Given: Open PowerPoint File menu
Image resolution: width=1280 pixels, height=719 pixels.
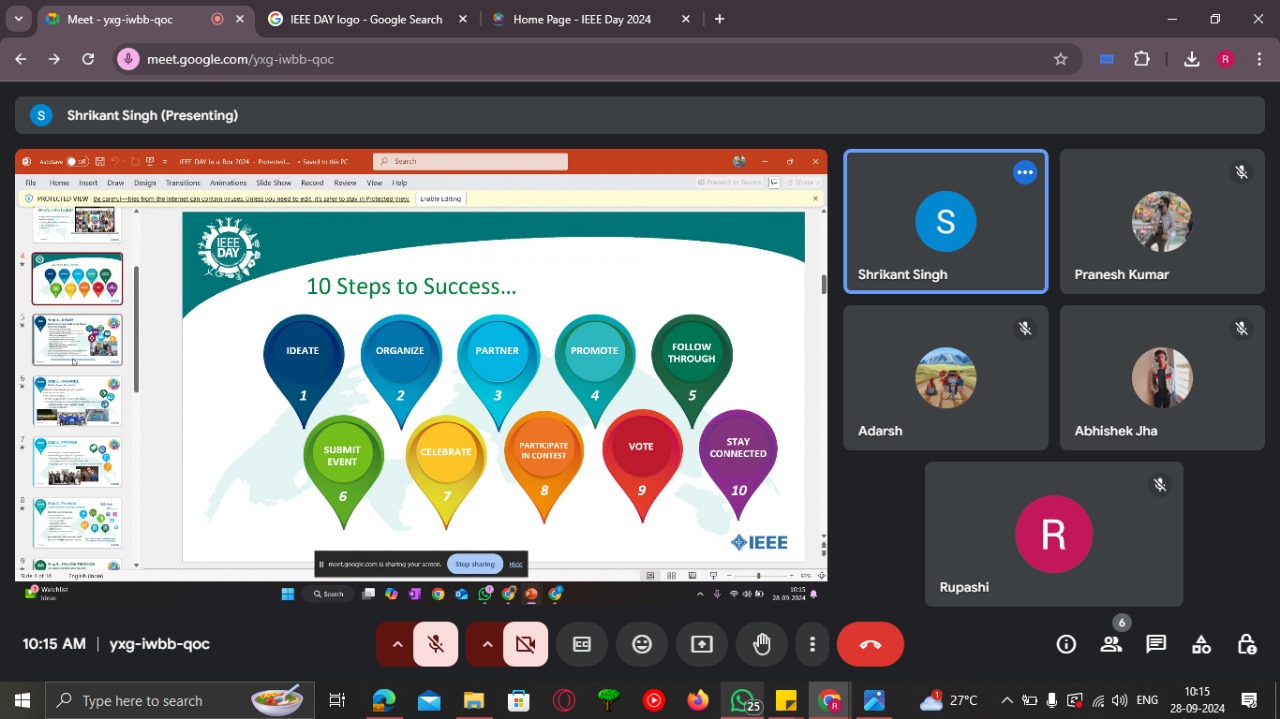Looking at the screenshot, I should coord(31,183).
